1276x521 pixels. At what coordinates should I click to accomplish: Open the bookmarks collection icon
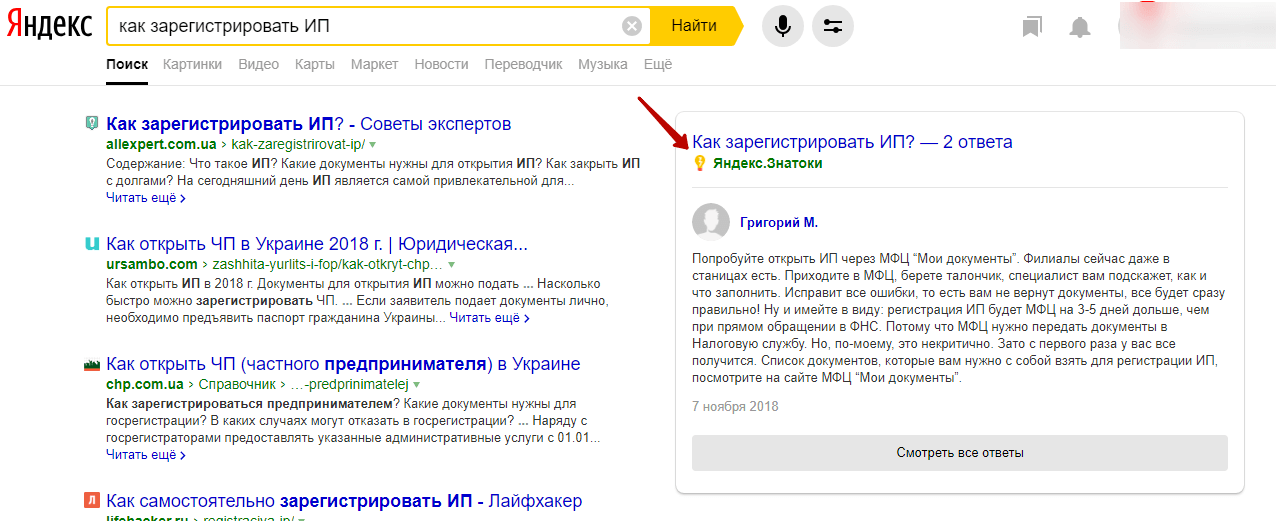coord(1031,27)
